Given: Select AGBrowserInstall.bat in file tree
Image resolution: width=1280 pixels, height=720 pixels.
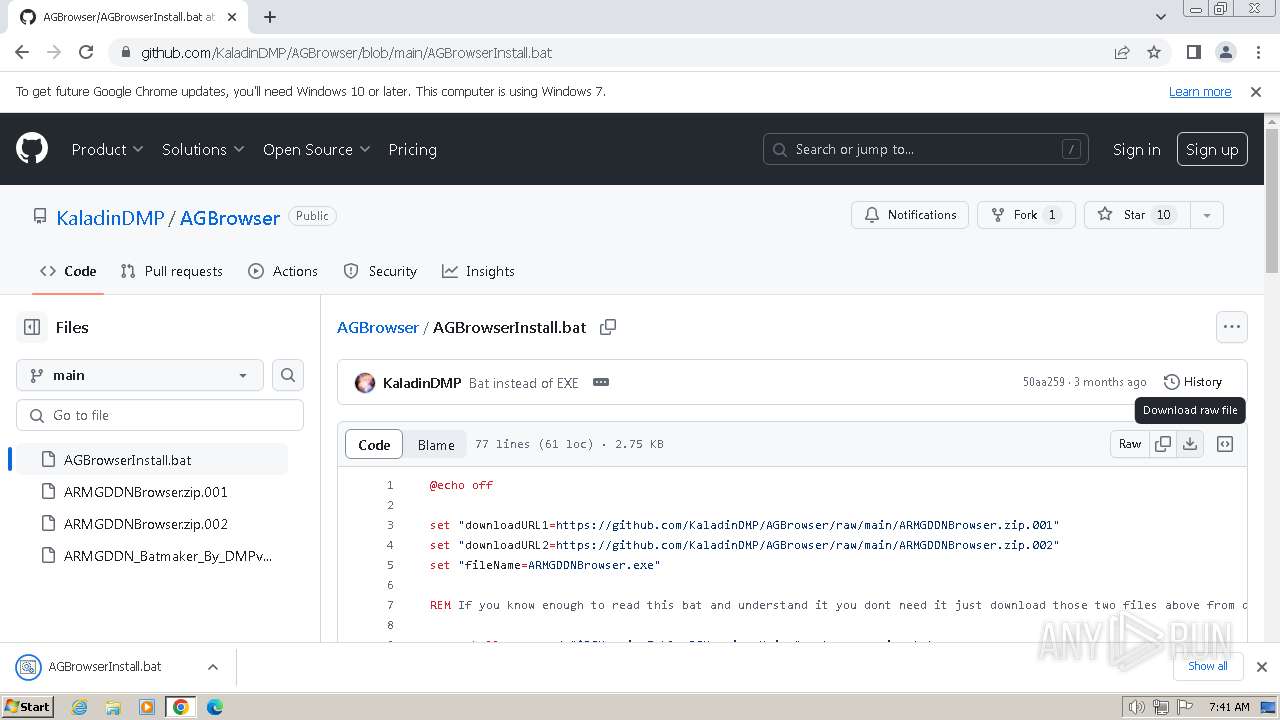Looking at the screenshot, I should click(x=152, y=460).
